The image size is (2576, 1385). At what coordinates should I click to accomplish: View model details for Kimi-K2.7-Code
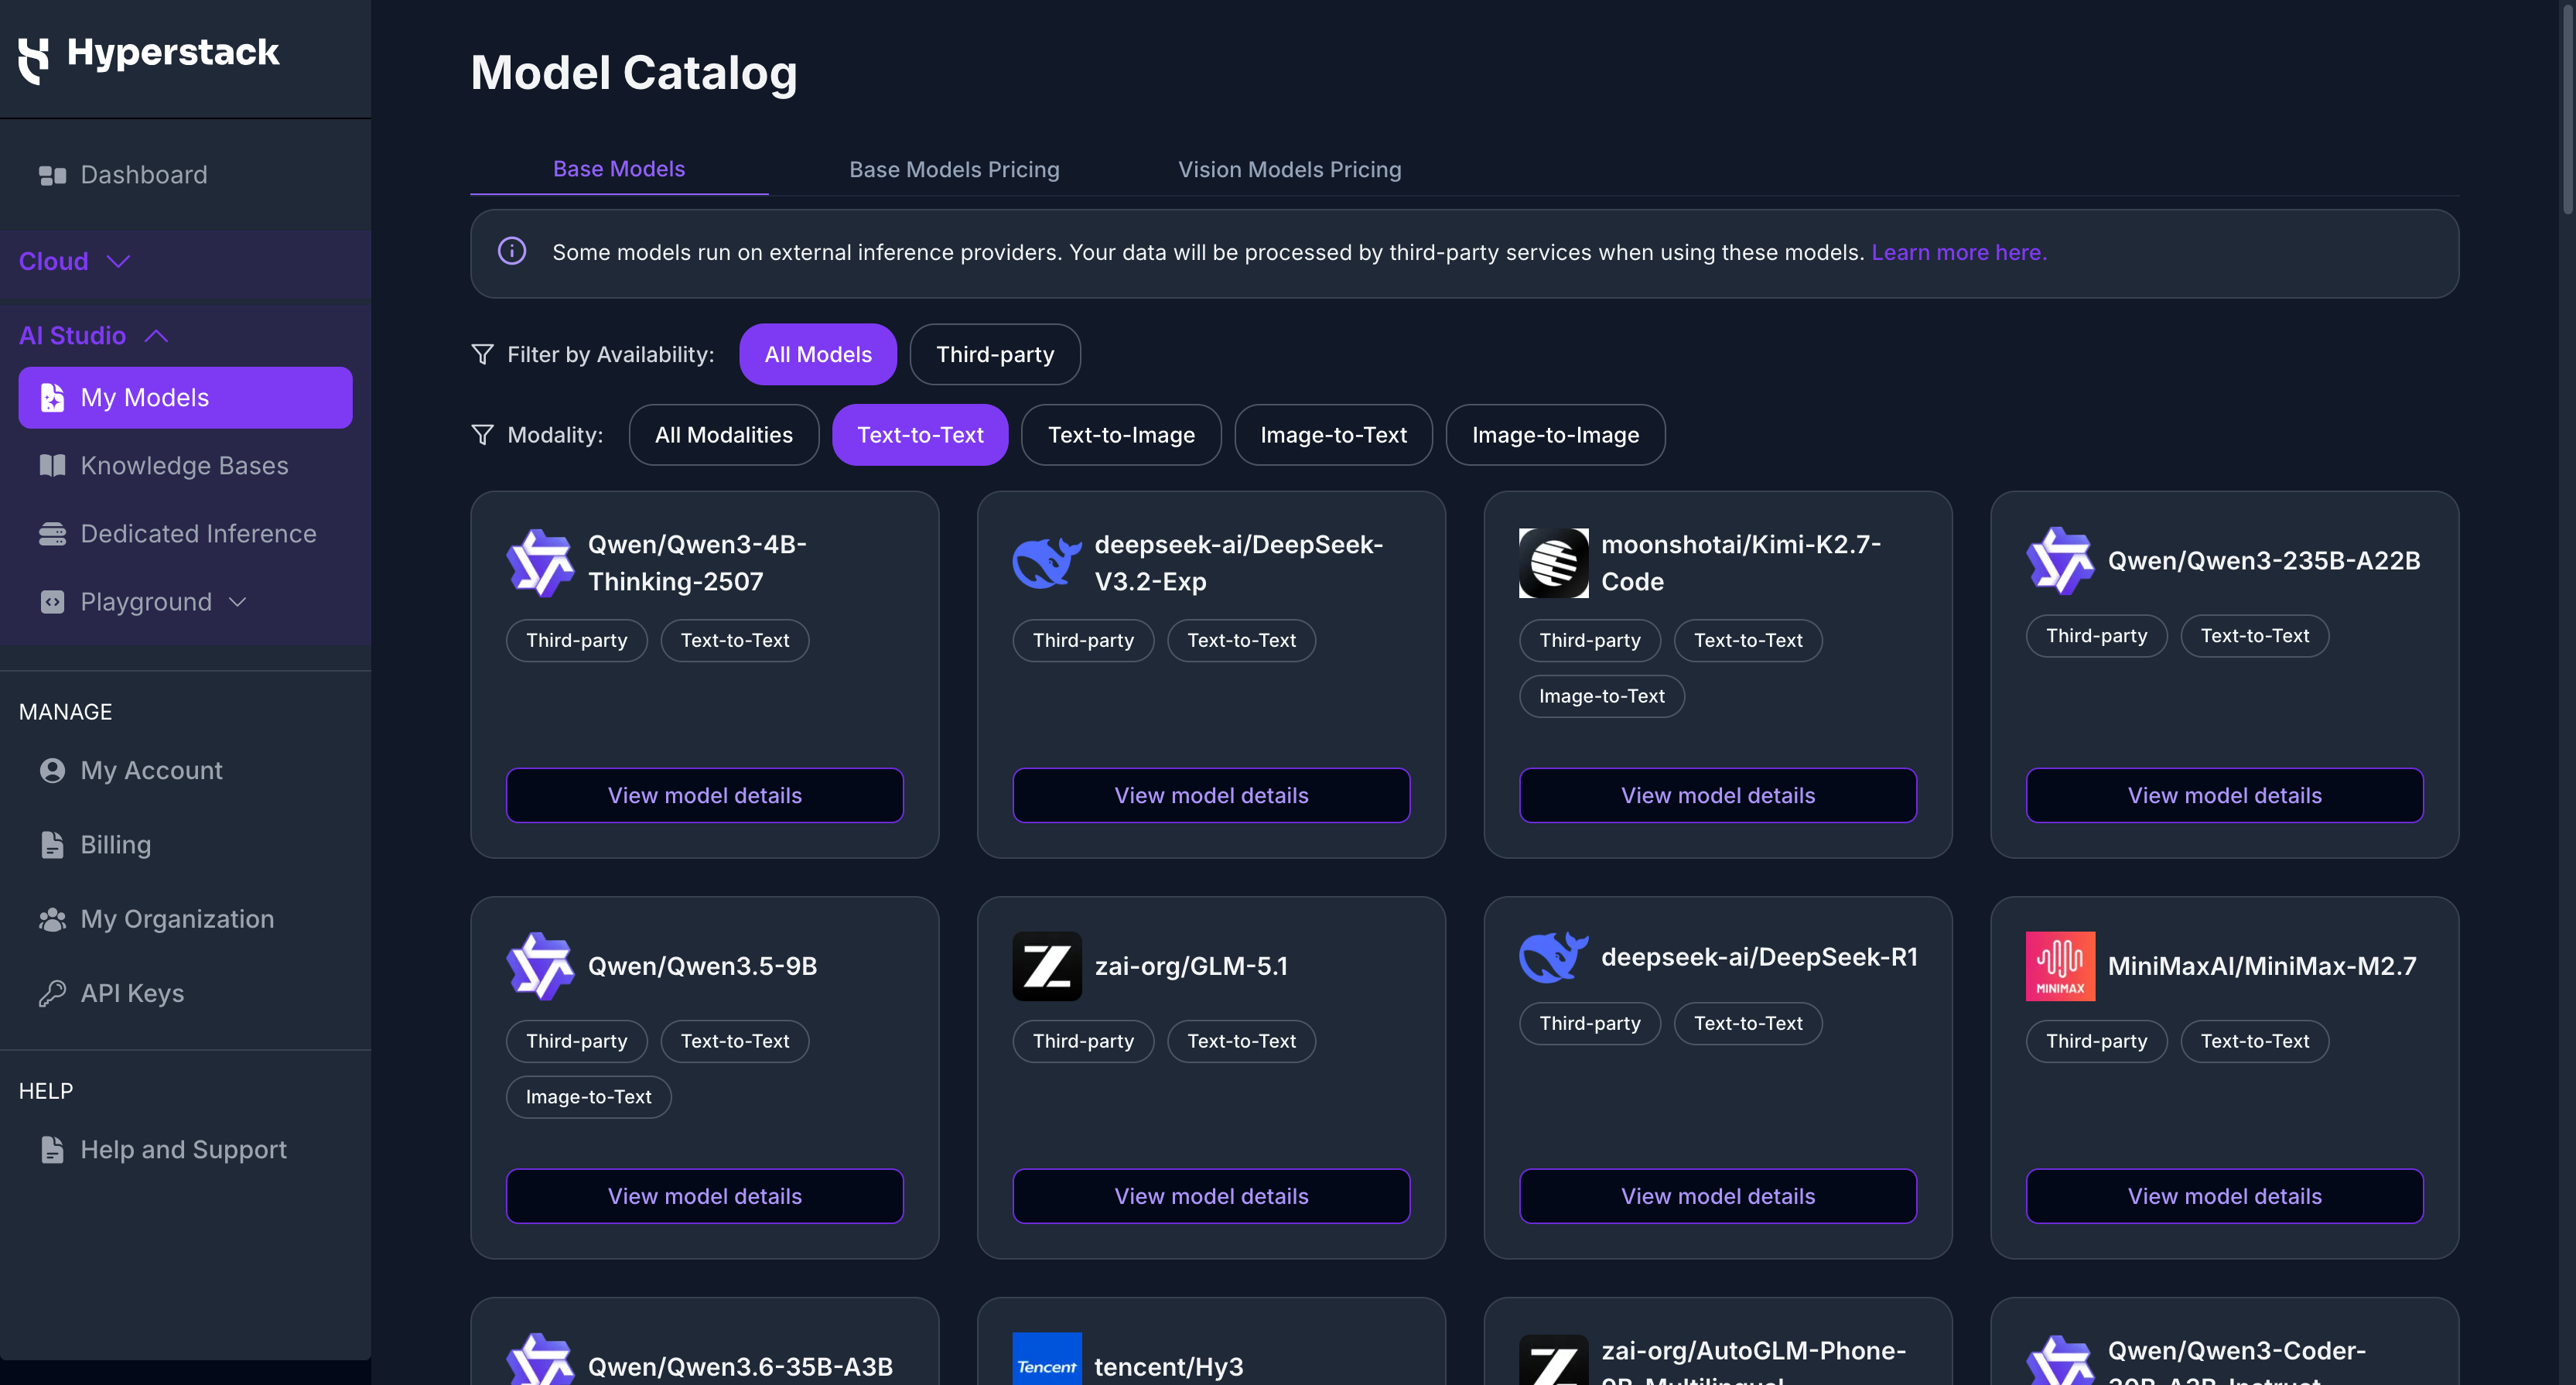click(x=1718, y=795)
